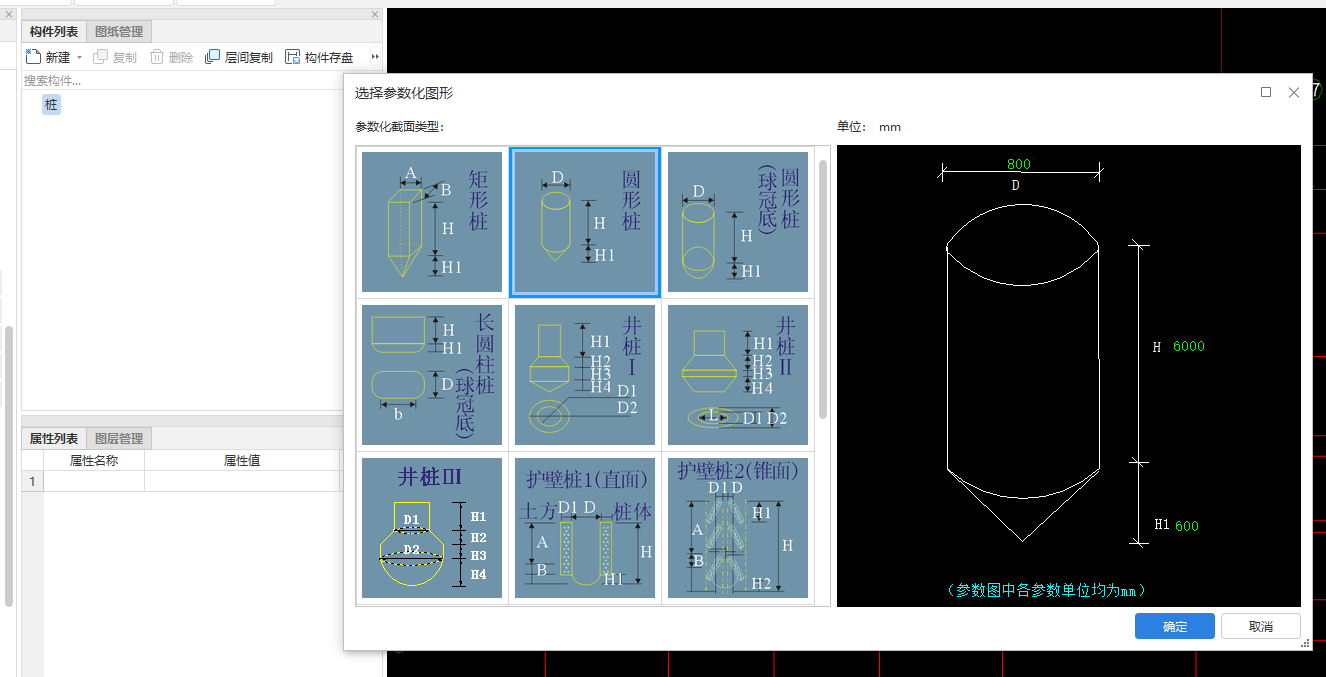Select the 圆形桩(球冠底) thumbnail

point(738,222)
